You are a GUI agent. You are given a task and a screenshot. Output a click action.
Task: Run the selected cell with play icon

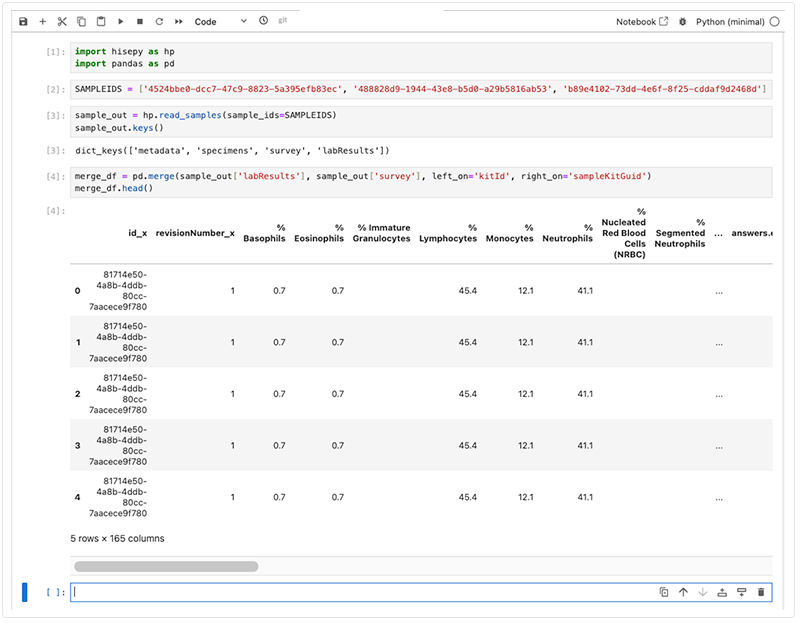pyautogui.click(x=120, y=21)
